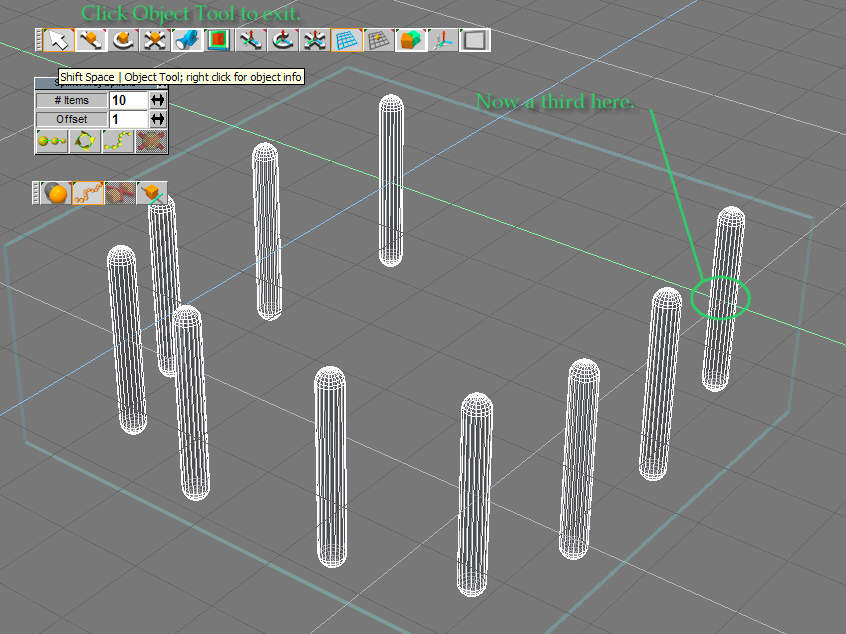Switch to the solid orange-green cube render icon
The width and height of the screenshot is (846, 634).
(410, 40)
